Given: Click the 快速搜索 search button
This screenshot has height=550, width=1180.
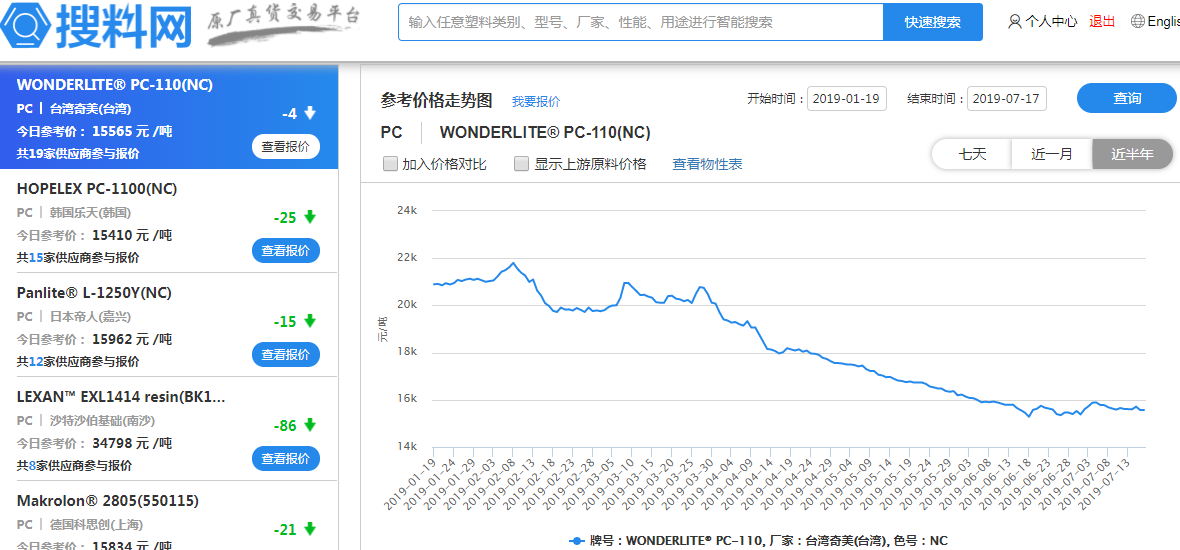Looking at the screenshot, I should tap(932, 22).
